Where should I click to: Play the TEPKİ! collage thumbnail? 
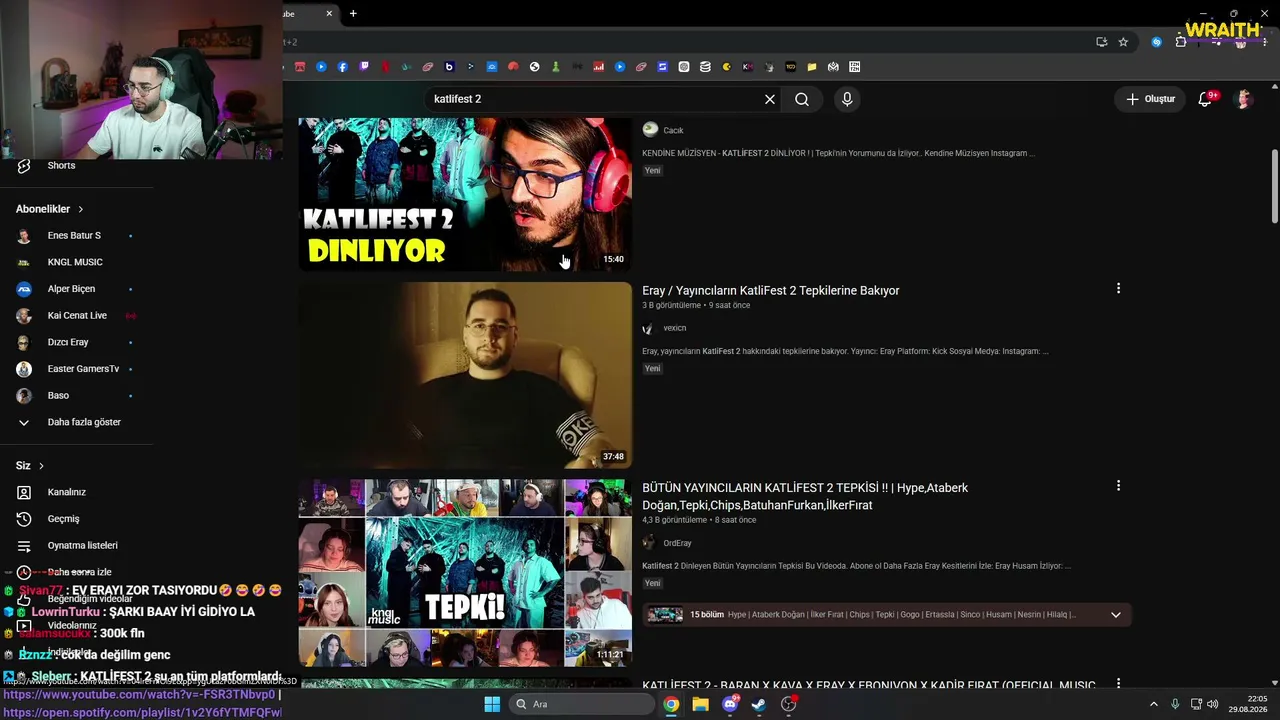pos(465,573)
